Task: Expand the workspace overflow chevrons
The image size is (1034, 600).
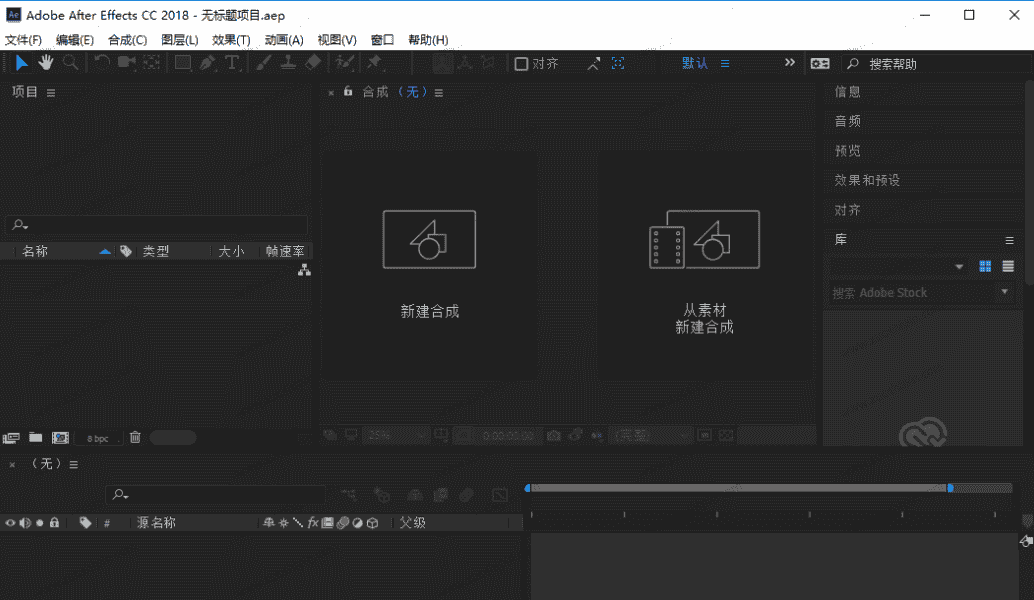Action: [x=790, y=63]
